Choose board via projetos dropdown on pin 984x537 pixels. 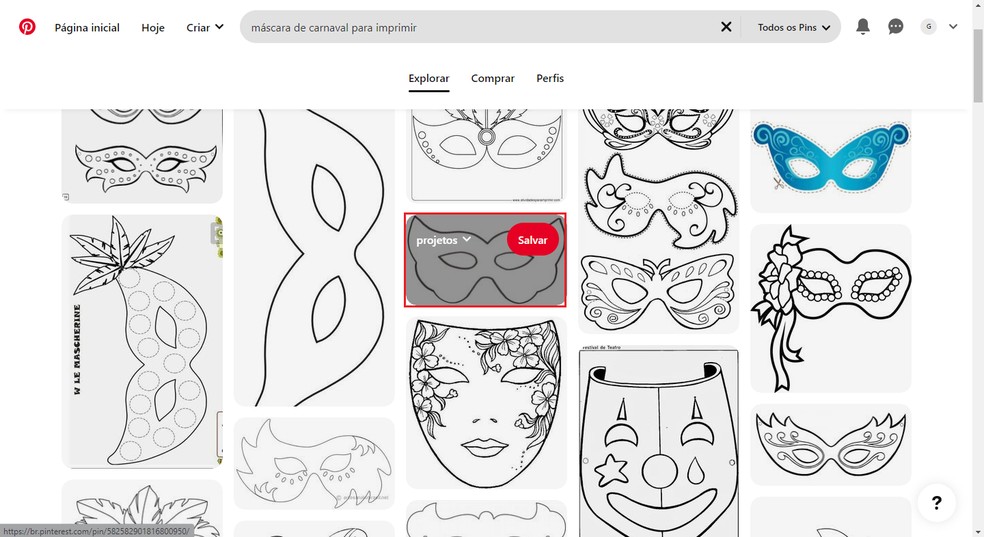[444, 240]
